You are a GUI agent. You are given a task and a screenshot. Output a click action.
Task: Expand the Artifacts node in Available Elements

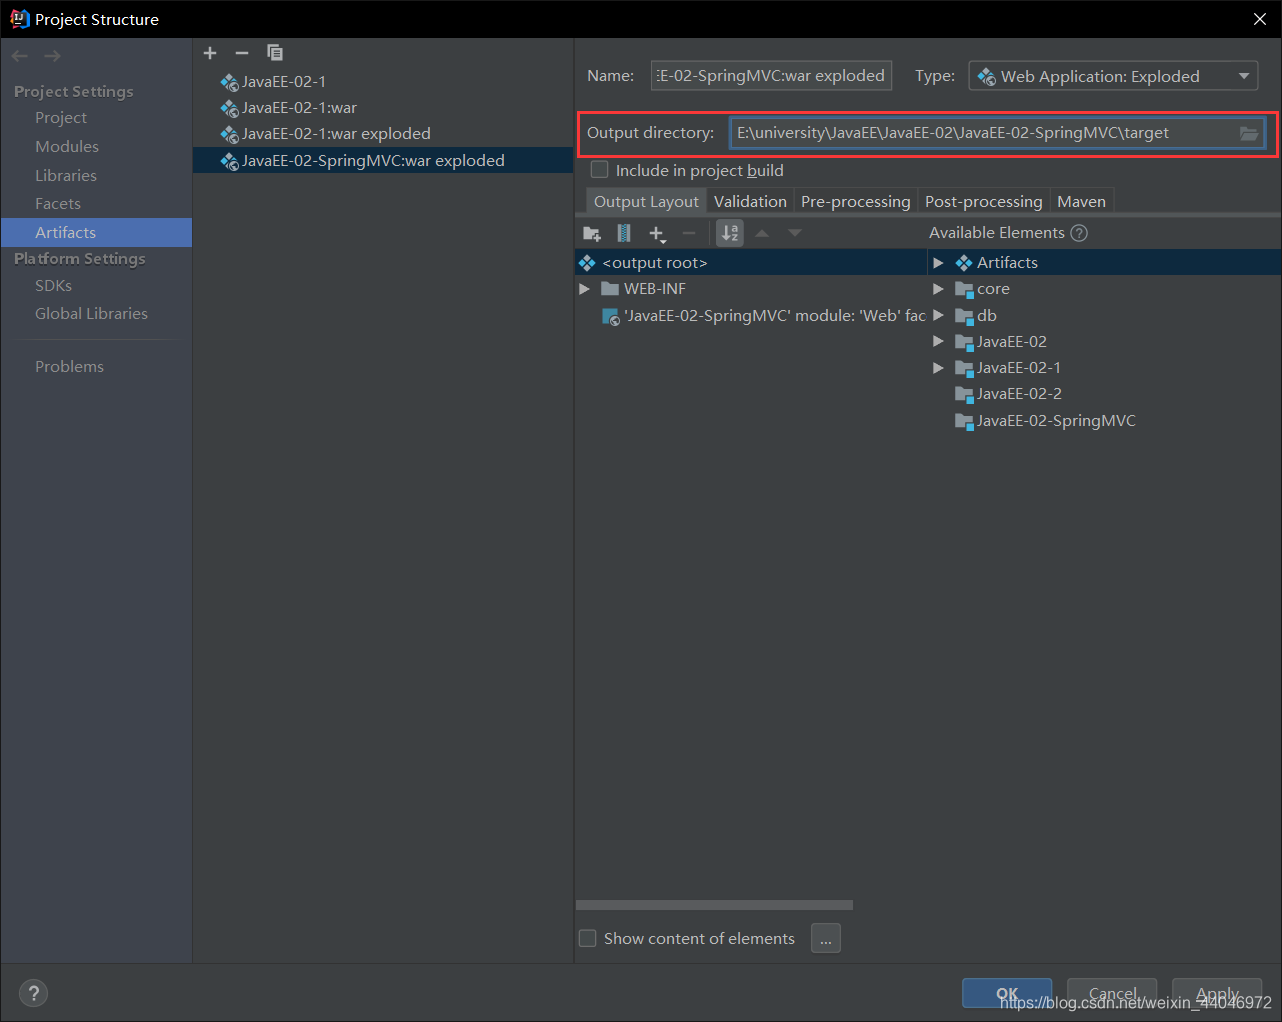(x=938, y=263)
